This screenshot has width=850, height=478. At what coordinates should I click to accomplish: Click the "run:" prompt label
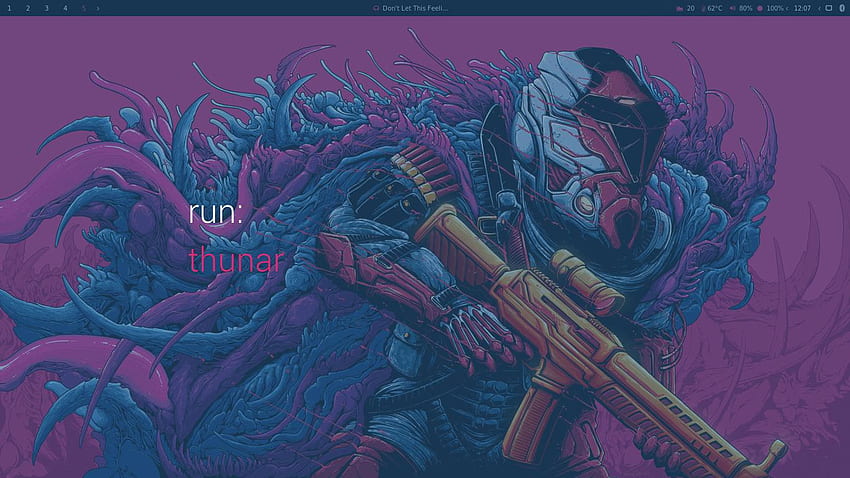(215, 212)
